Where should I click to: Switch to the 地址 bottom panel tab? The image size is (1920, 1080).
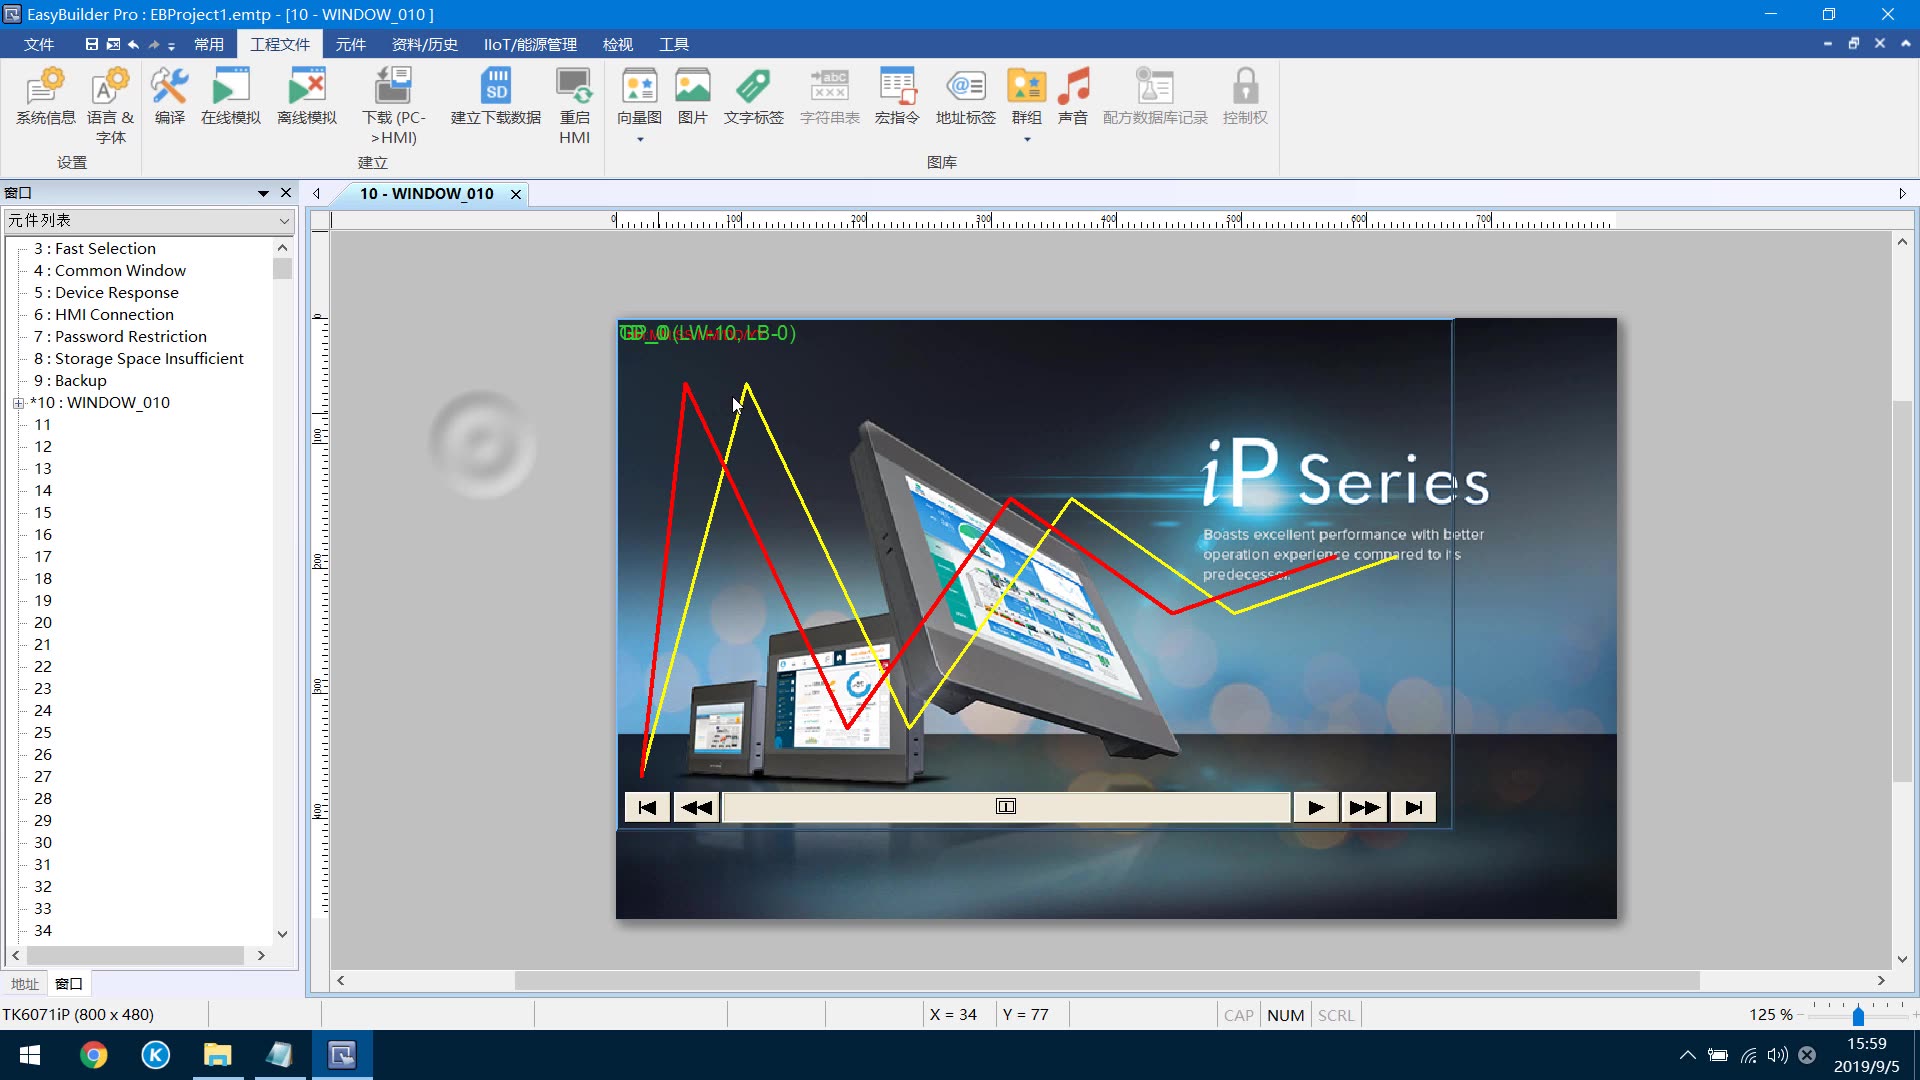coord(24,984)
